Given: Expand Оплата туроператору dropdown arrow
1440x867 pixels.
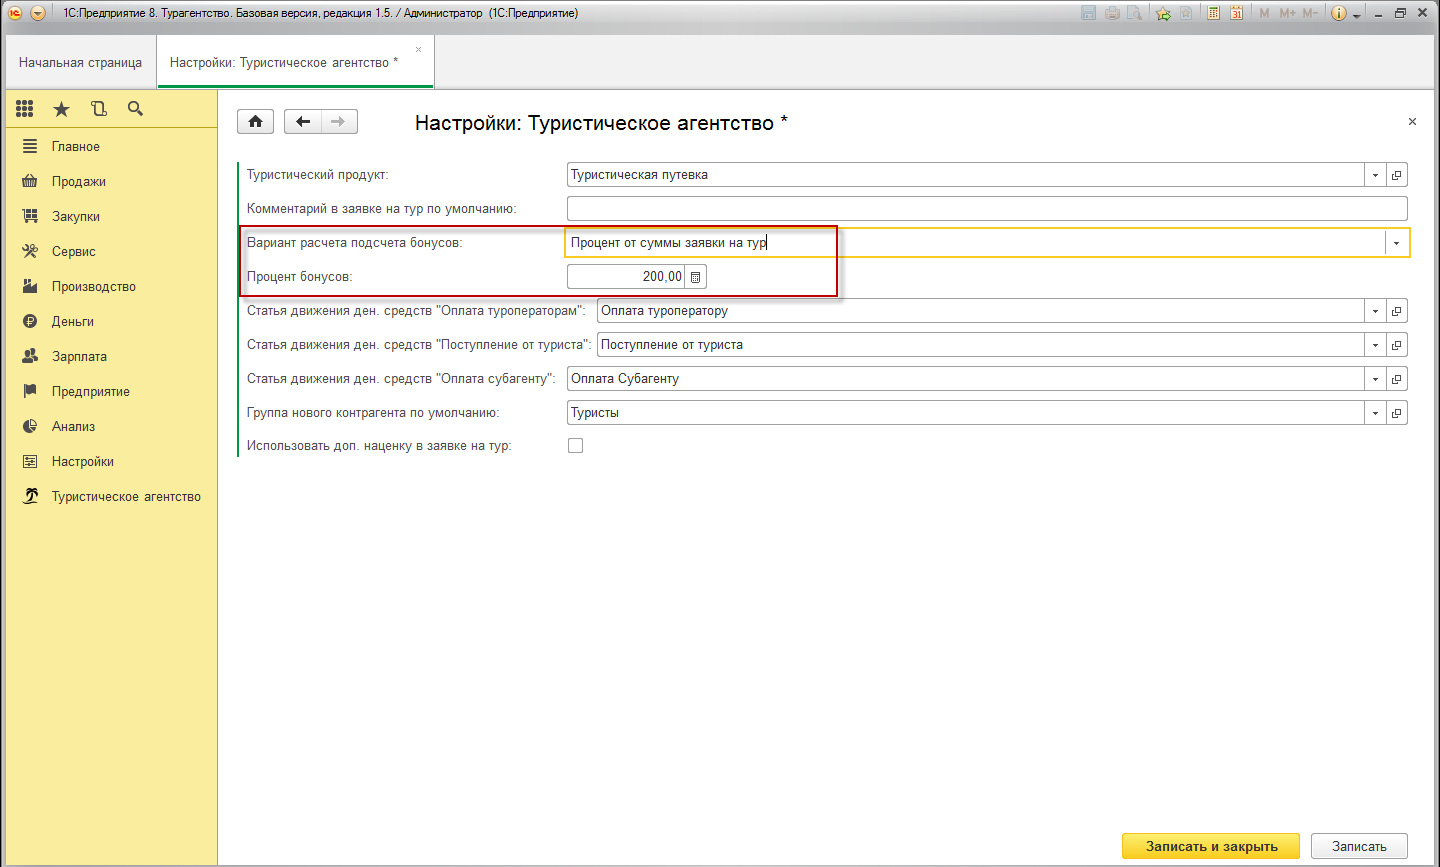Looking at the screenshot, I should pos(1375,311).
